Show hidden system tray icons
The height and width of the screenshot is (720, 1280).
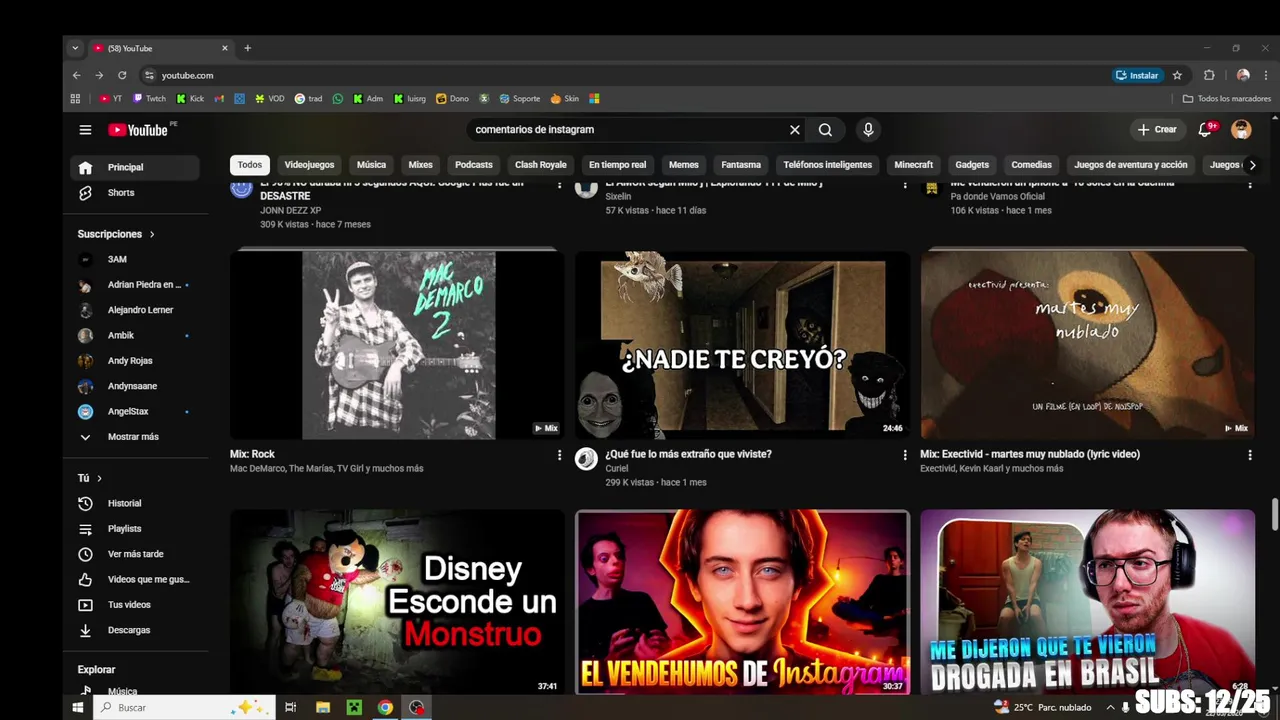pyautogui.click(x=1110, y=707)
